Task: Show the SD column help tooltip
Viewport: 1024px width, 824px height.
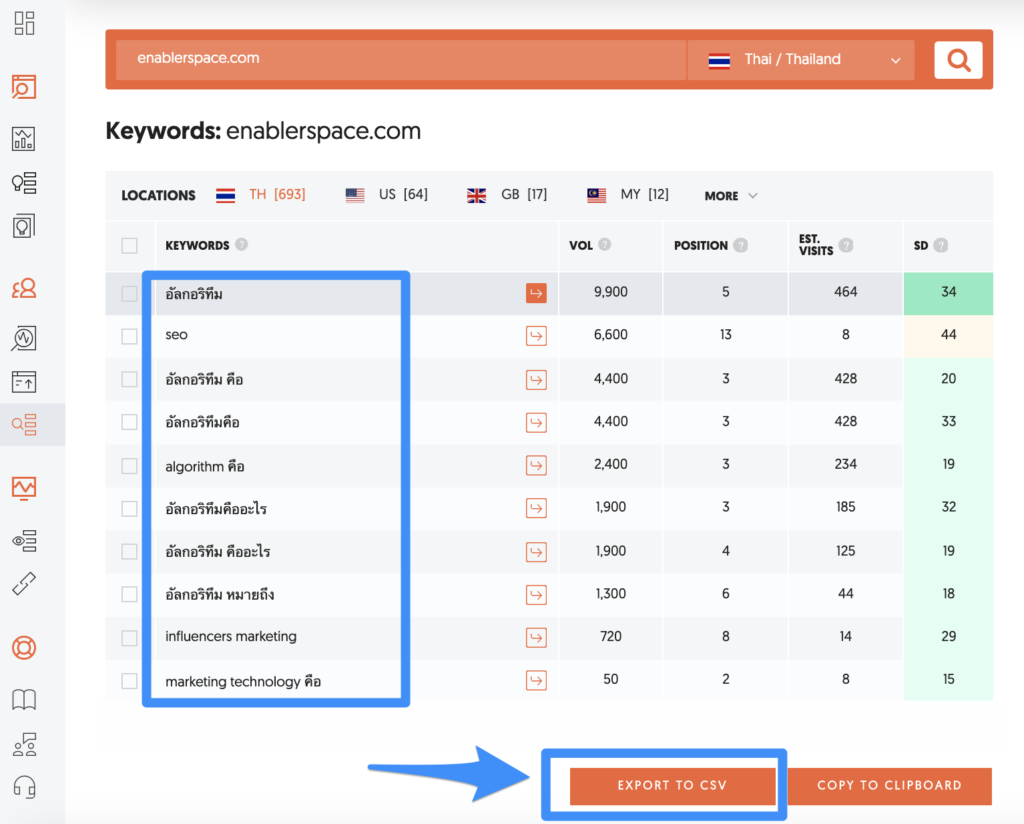Action: (940, 245)
